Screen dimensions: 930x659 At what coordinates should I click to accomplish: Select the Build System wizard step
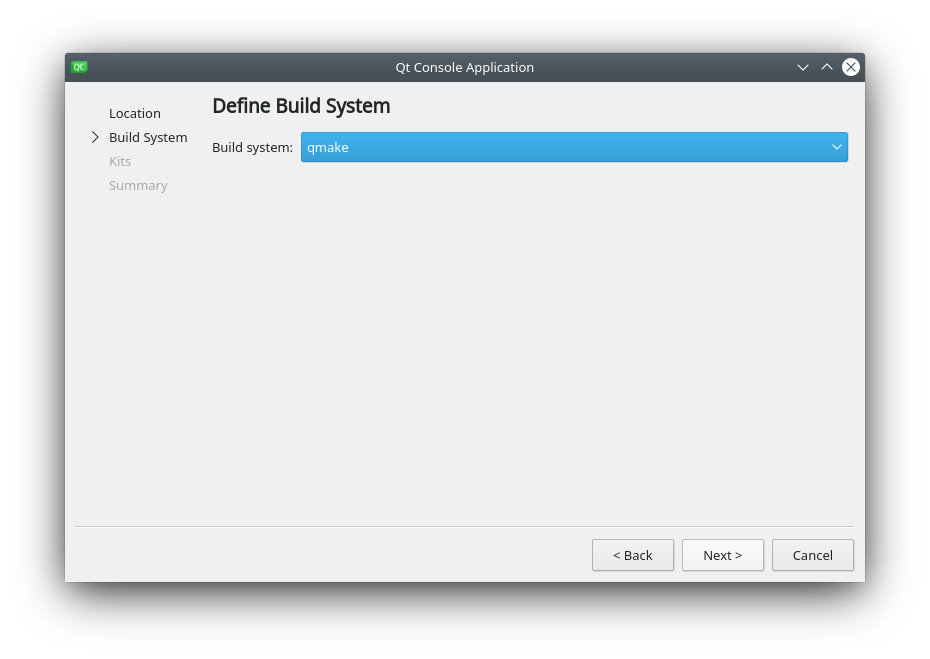[x=148, y=137]
